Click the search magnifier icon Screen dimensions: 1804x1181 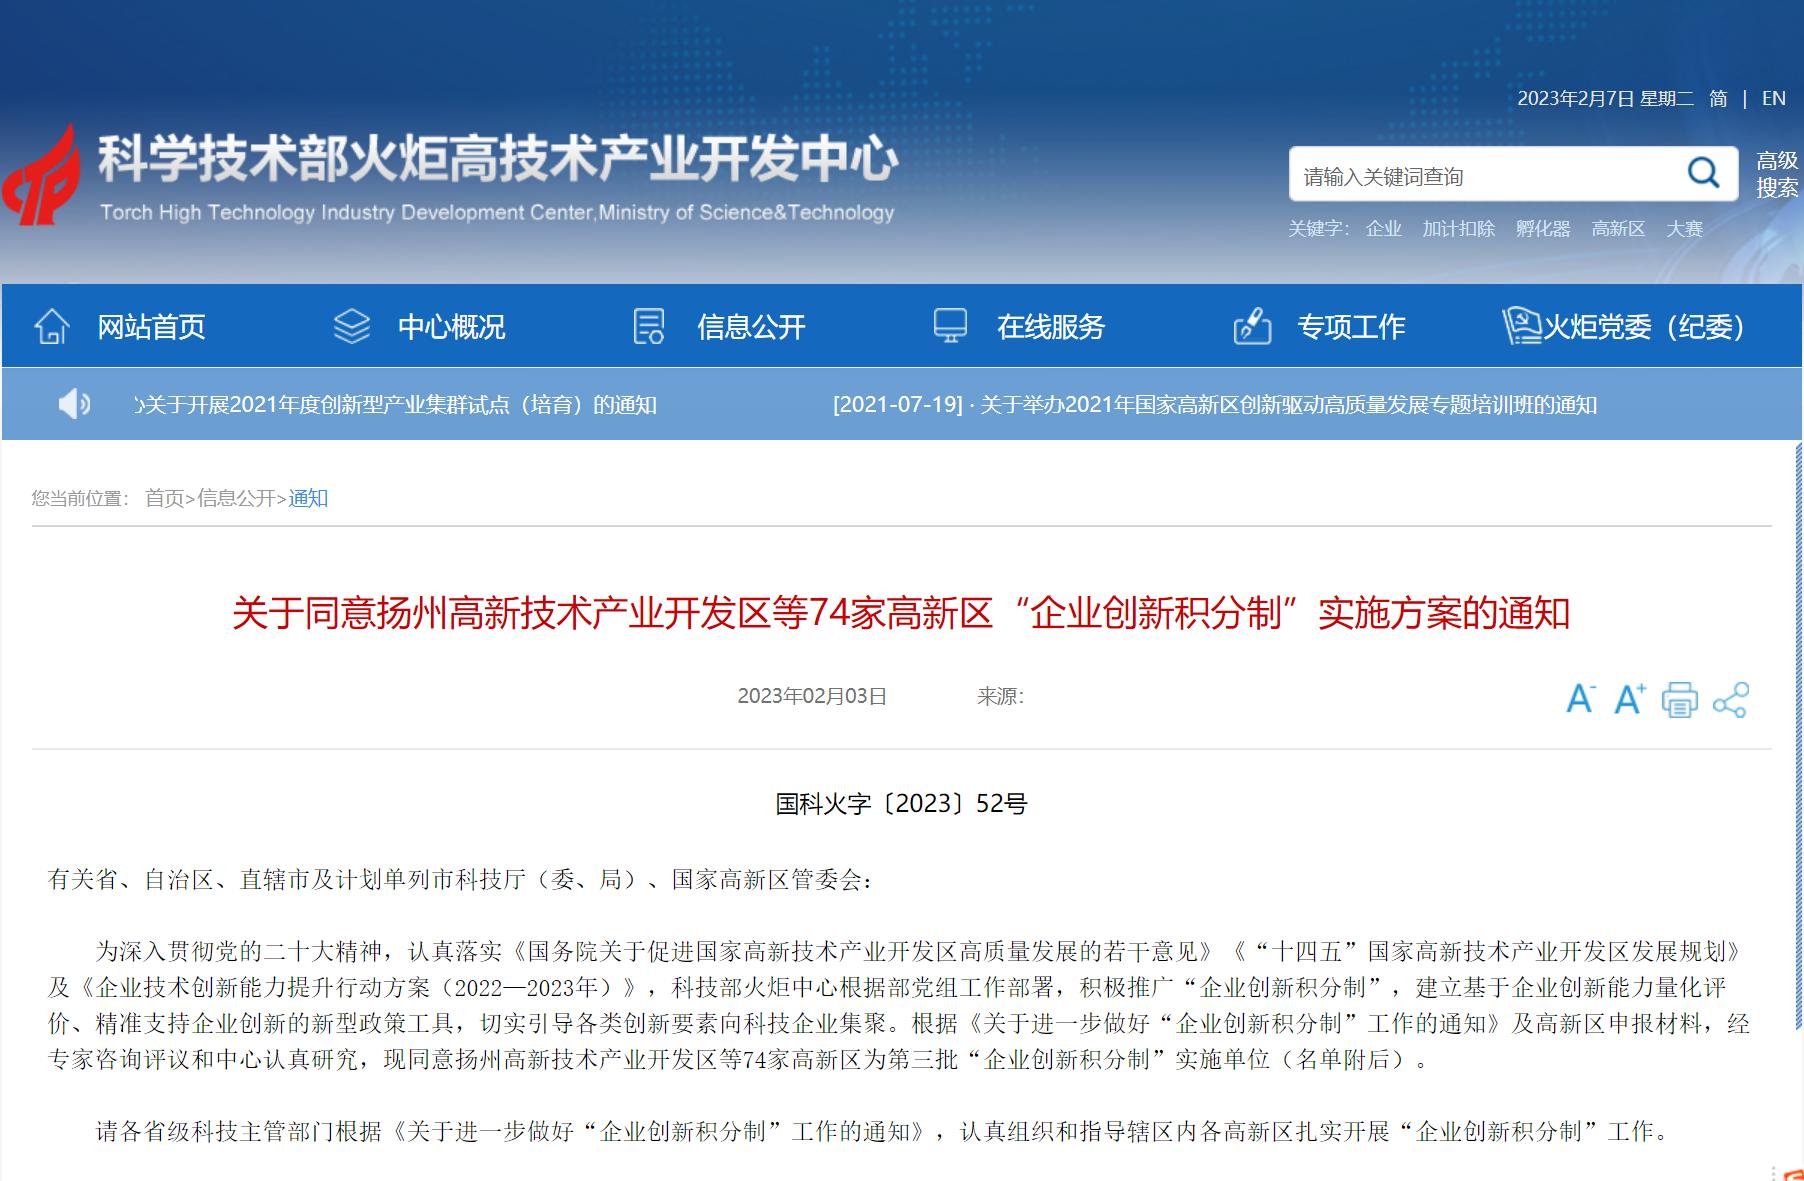1703,174
